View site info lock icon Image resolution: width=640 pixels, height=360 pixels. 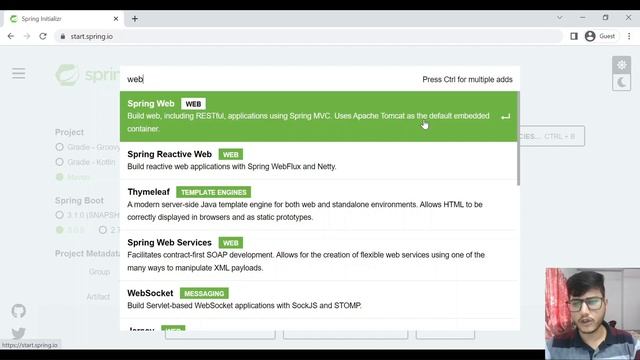62,36
